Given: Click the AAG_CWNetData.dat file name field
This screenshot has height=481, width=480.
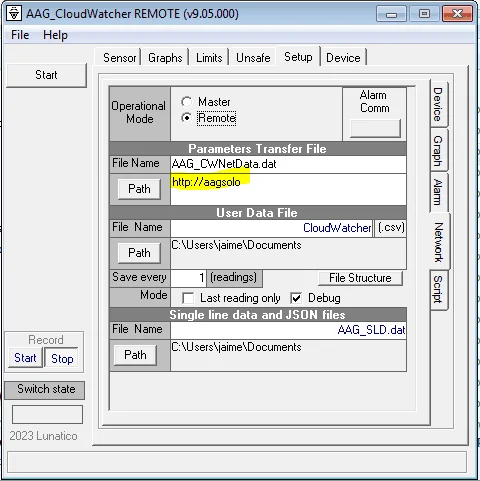Looking at the screenshot, I should [x=288, y=164].
